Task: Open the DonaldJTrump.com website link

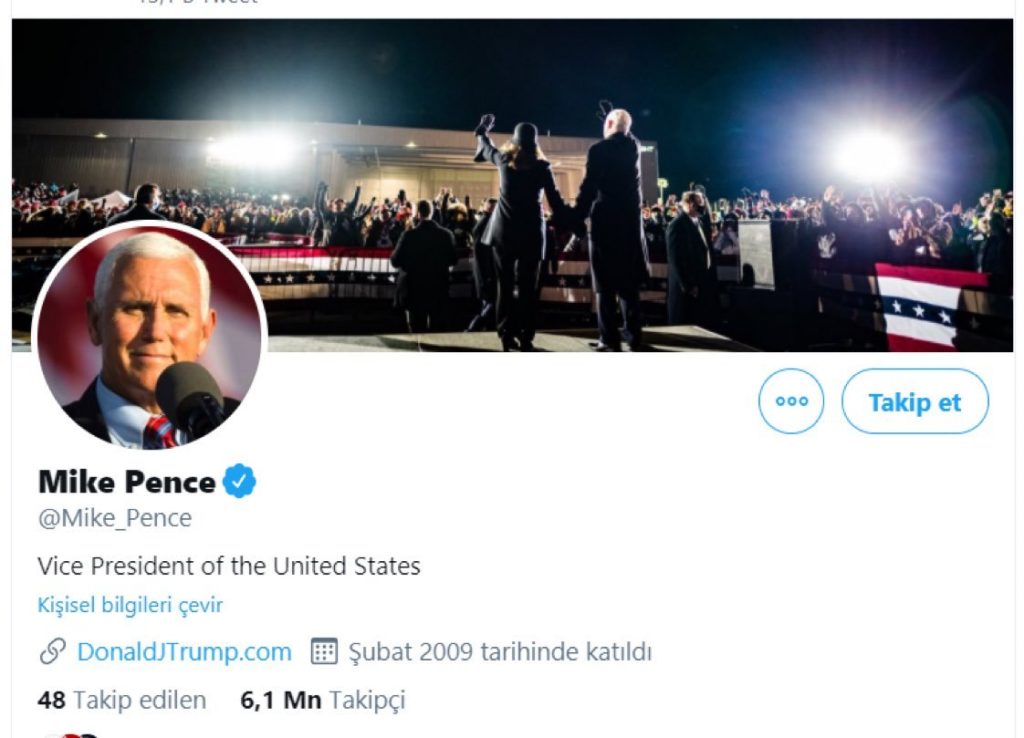Action: [184, 652]
